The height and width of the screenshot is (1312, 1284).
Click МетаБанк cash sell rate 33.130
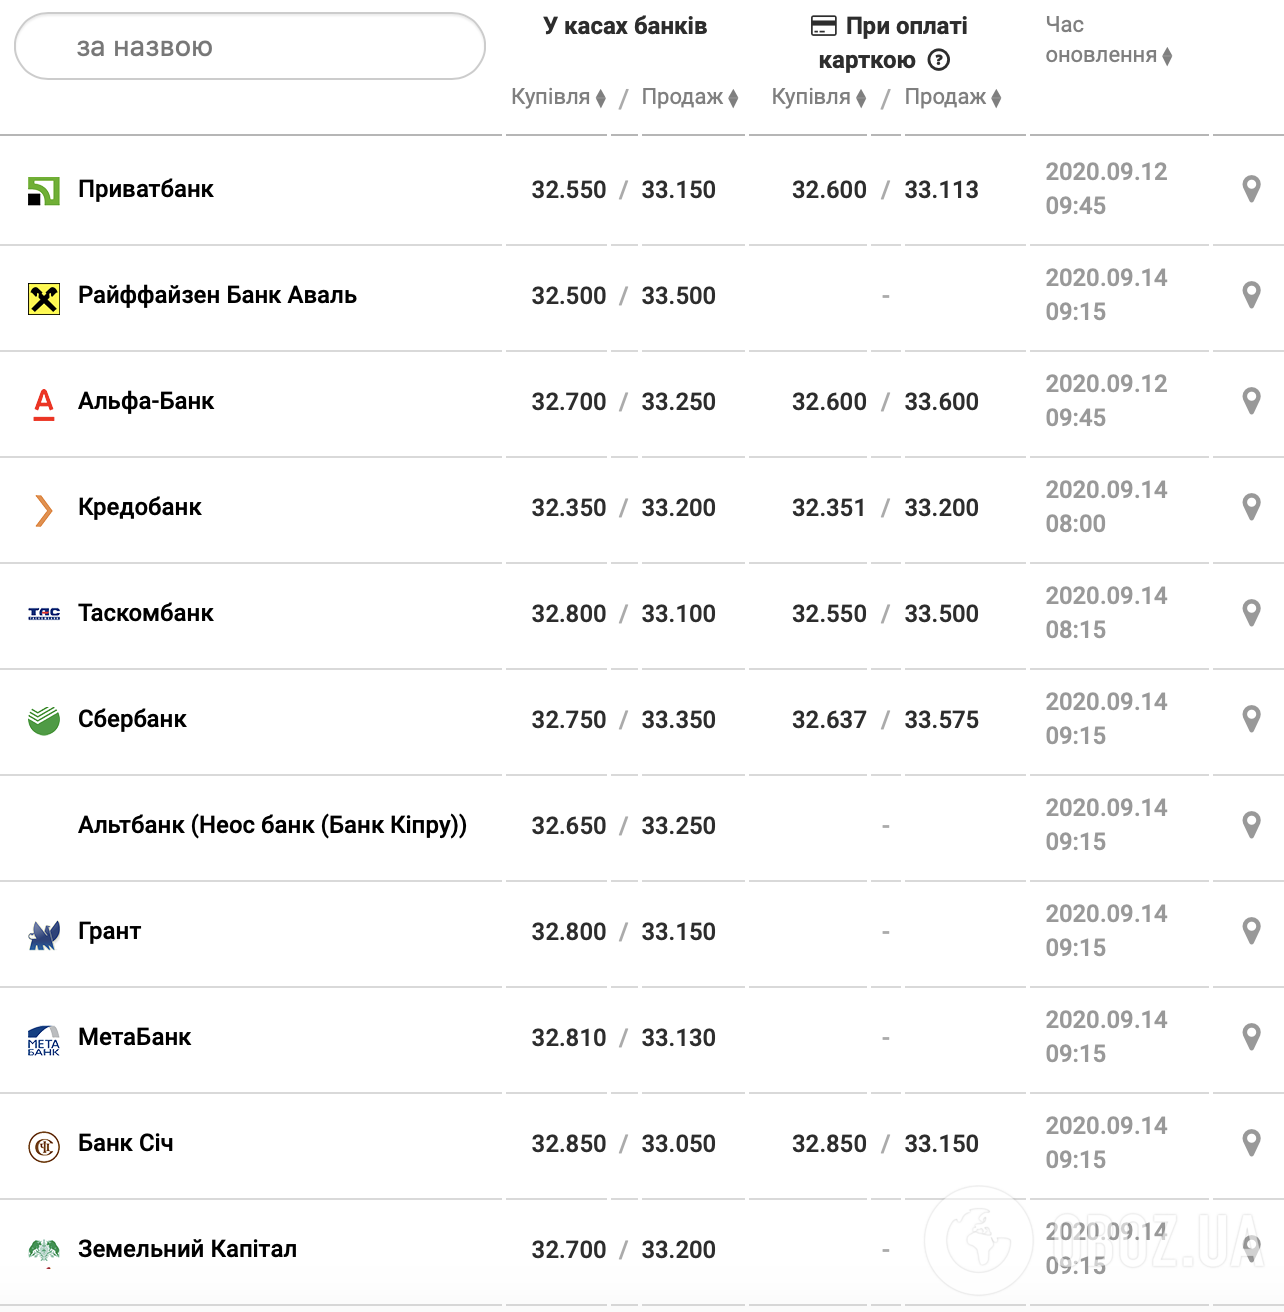coord(678,1038)
